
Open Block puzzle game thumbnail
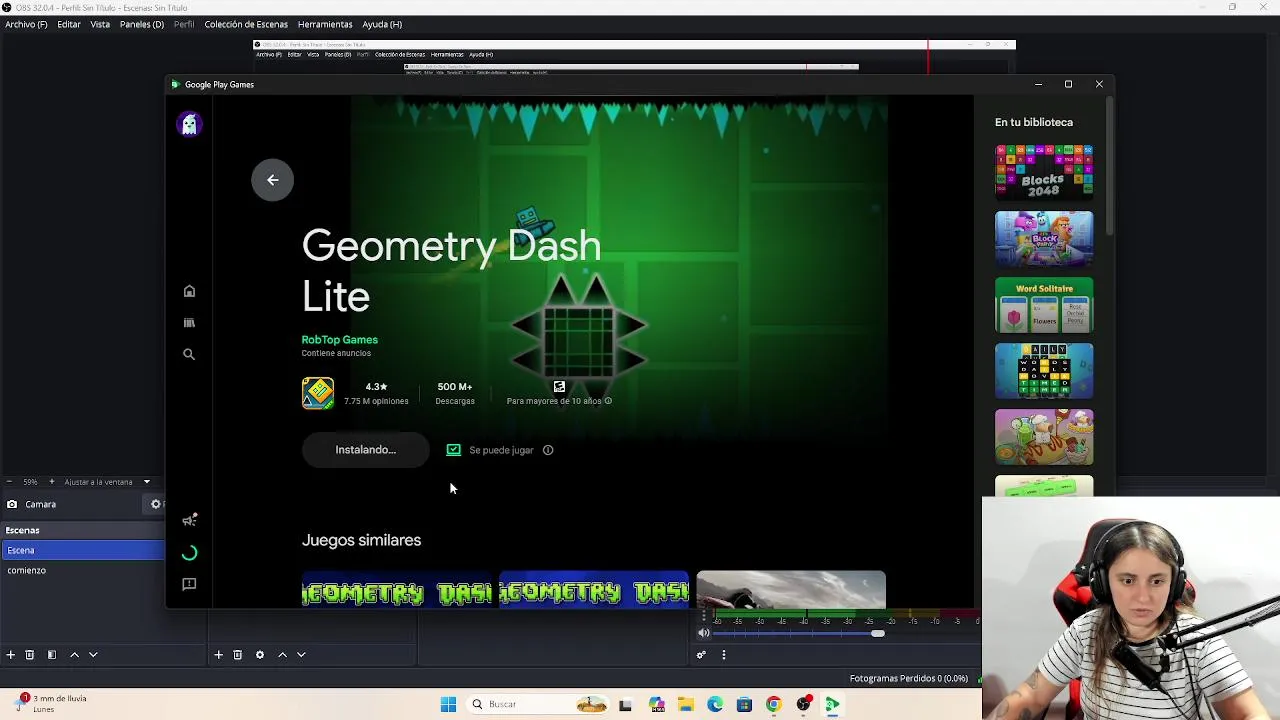[1044, 238]
